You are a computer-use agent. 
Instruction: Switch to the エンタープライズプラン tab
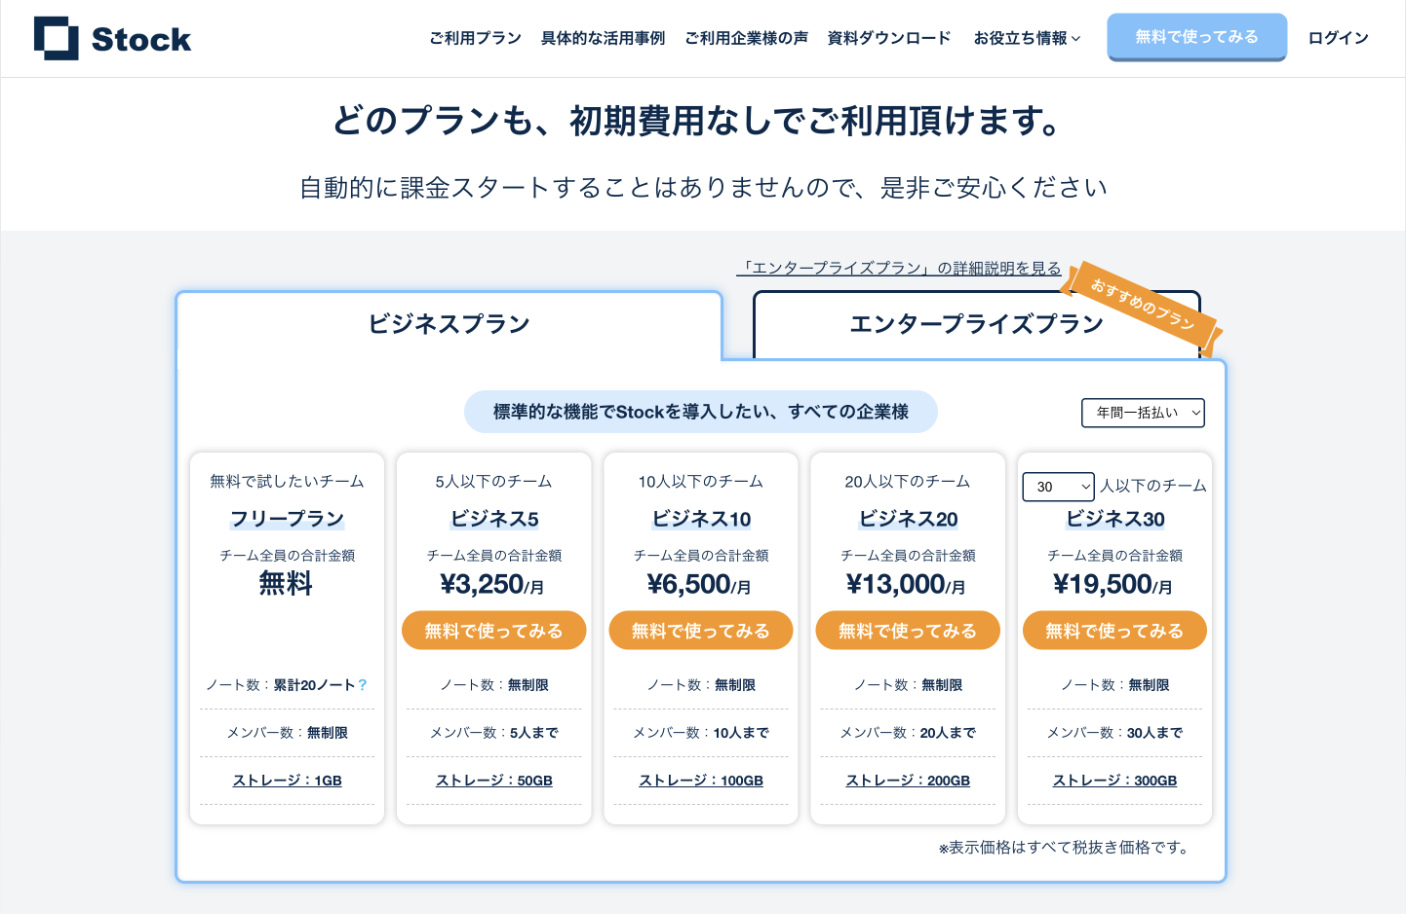click(976, 324)
